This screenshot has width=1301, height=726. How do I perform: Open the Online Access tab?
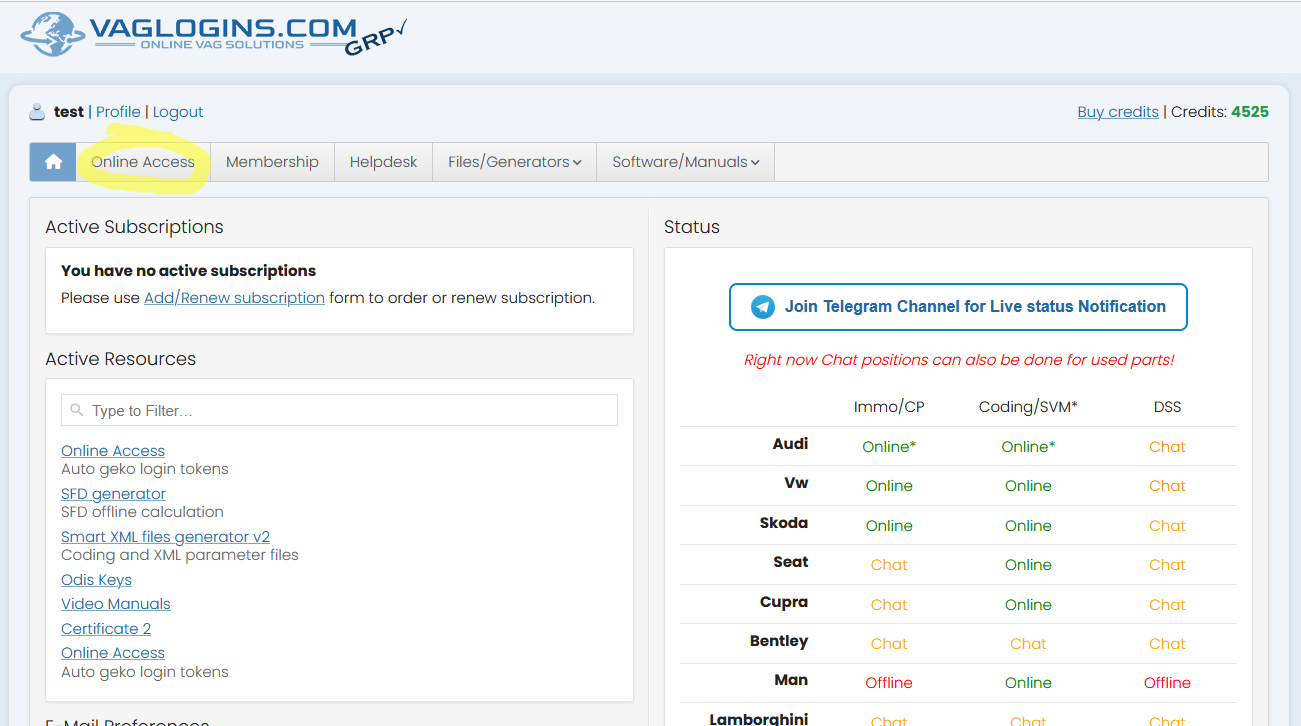click(143, 162)
